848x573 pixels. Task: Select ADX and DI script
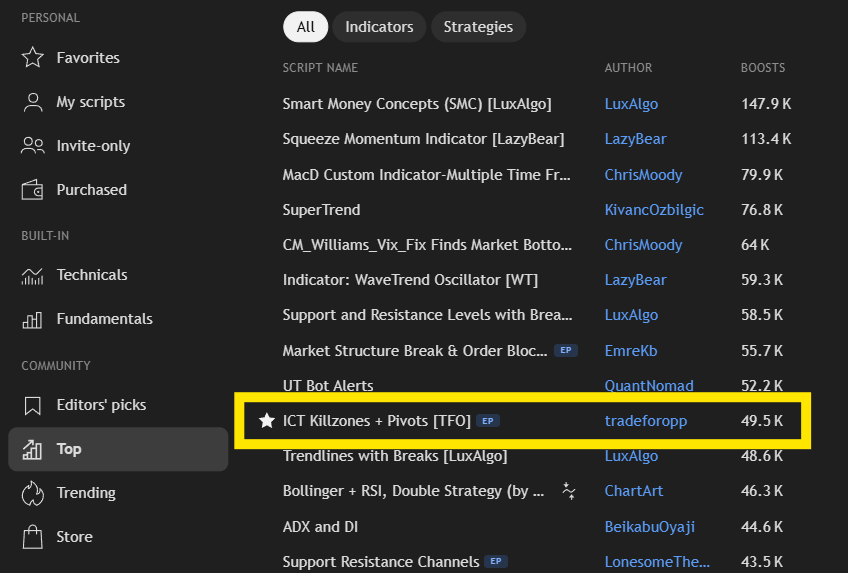pyautogui.click(x=320, y=527)
